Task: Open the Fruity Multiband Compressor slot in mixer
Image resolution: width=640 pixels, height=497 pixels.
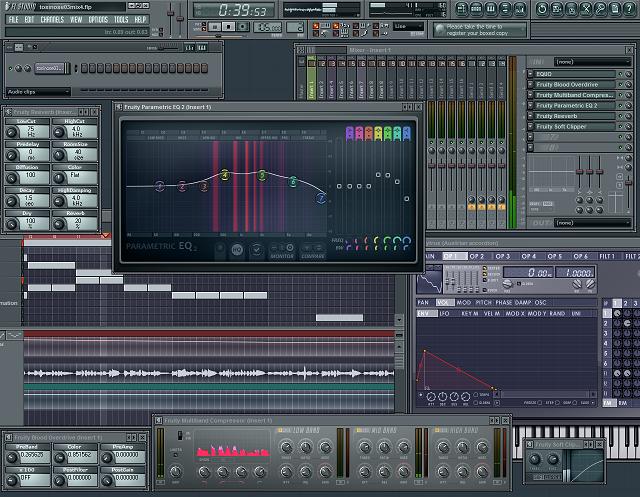Action: (x=575, y=95)
